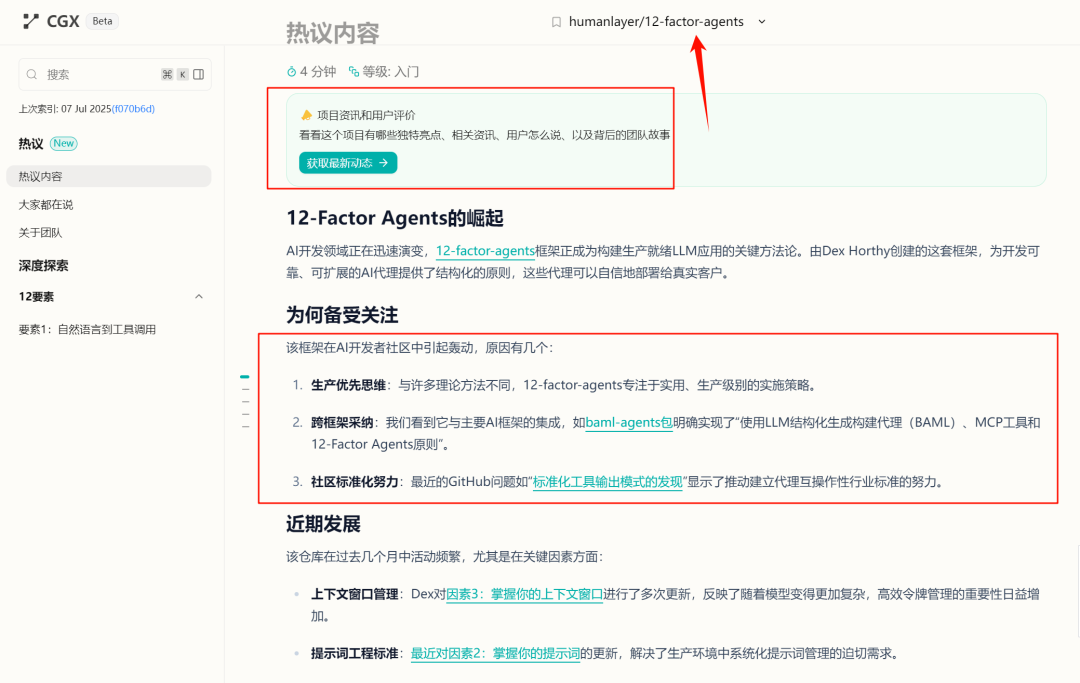The width and height of the screenshot is (1080, 683).
Task: Collapse the 12要素 section chevron
Action: 199,297
